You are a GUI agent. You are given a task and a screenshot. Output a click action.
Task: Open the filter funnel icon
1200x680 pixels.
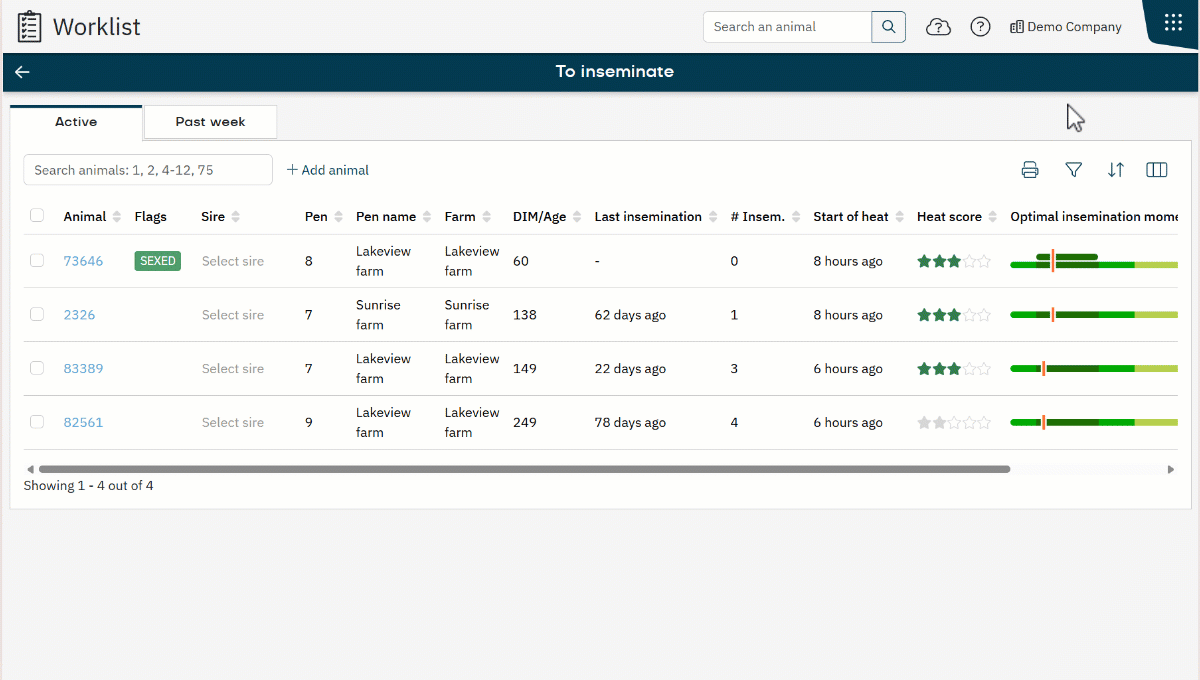point(1073,170)
